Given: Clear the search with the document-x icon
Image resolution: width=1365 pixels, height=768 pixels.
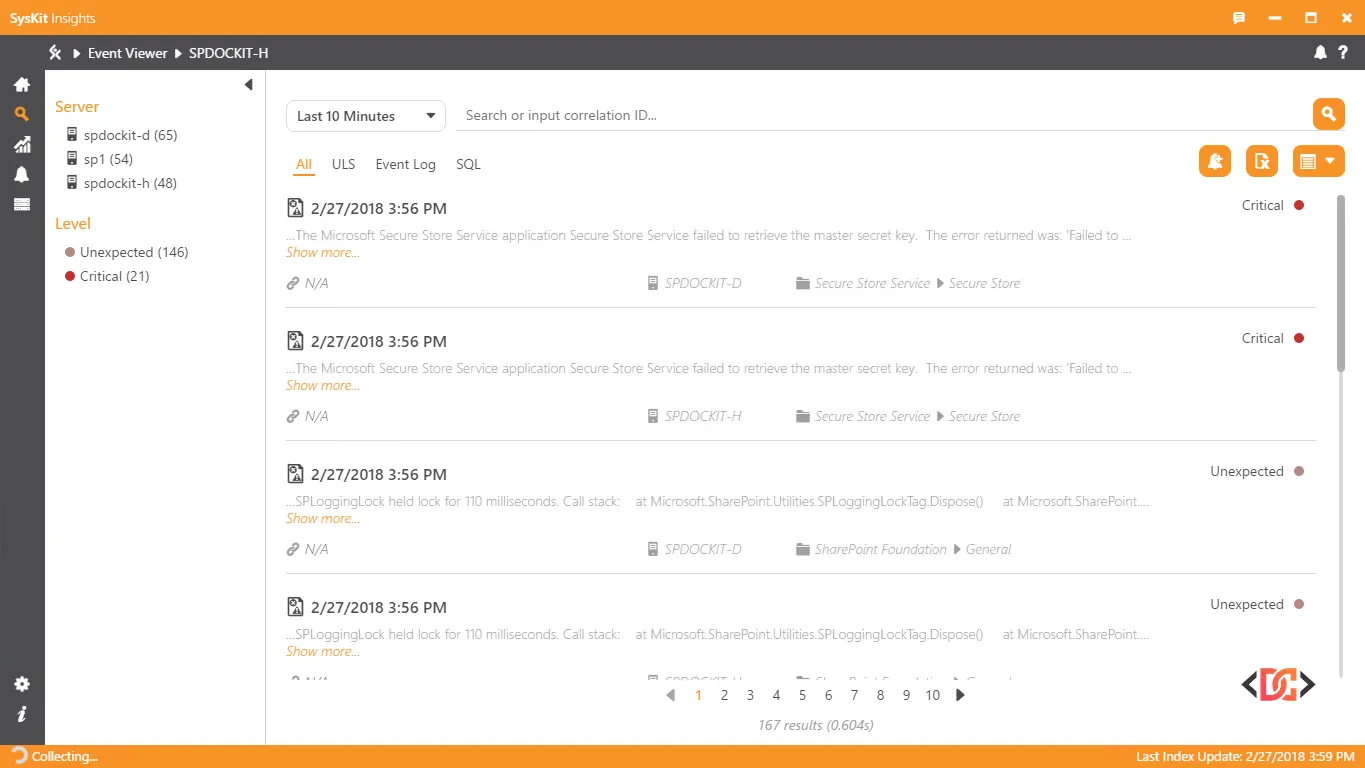Looking at the screenshot, I should pyautogui.click(x=1261, y=160).
